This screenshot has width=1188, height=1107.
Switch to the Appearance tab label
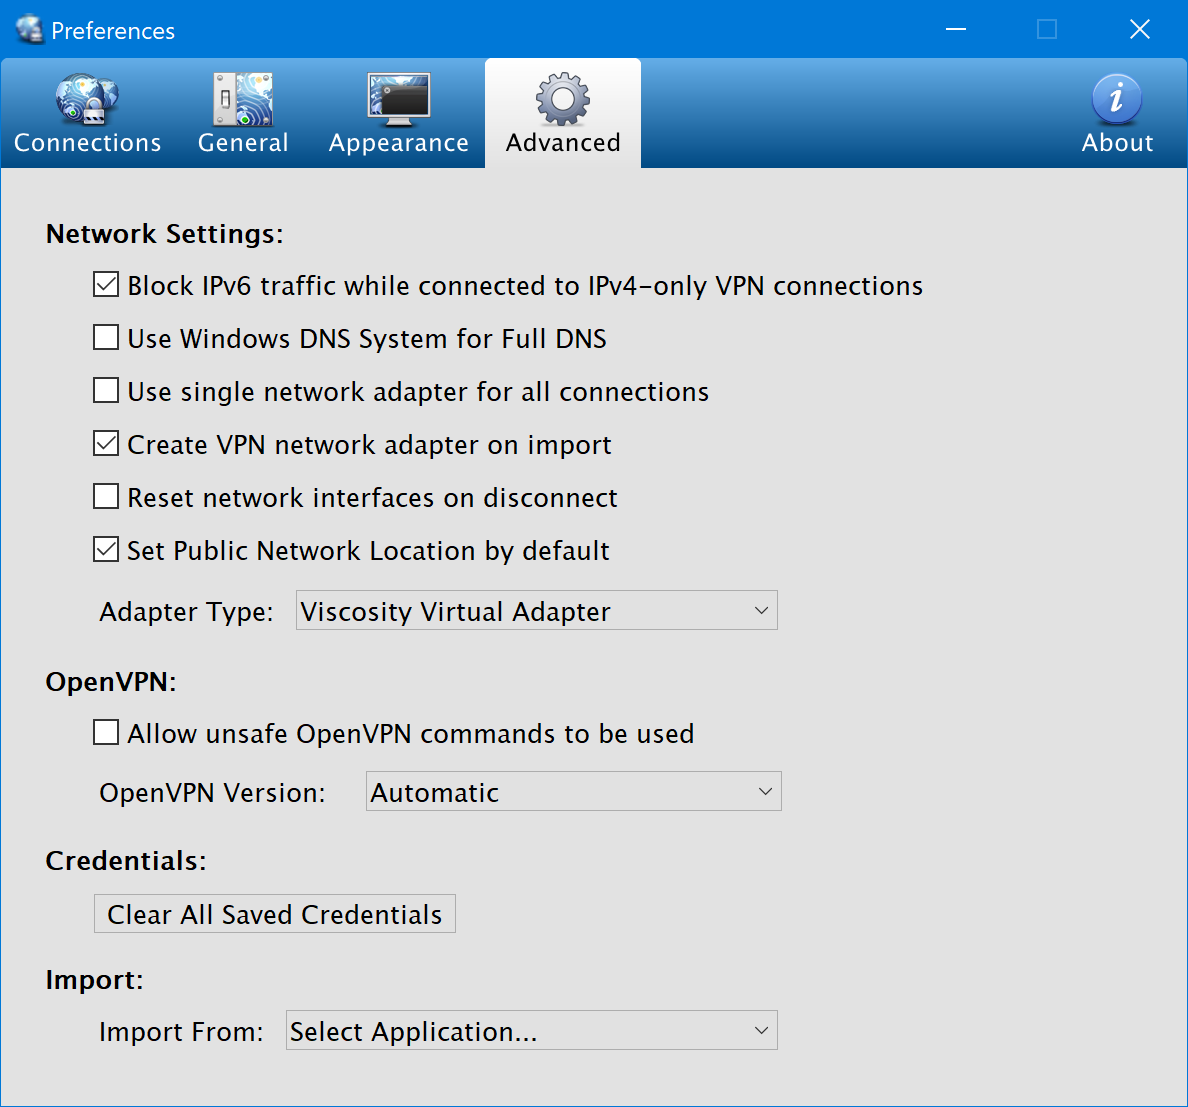click(398, 143)
